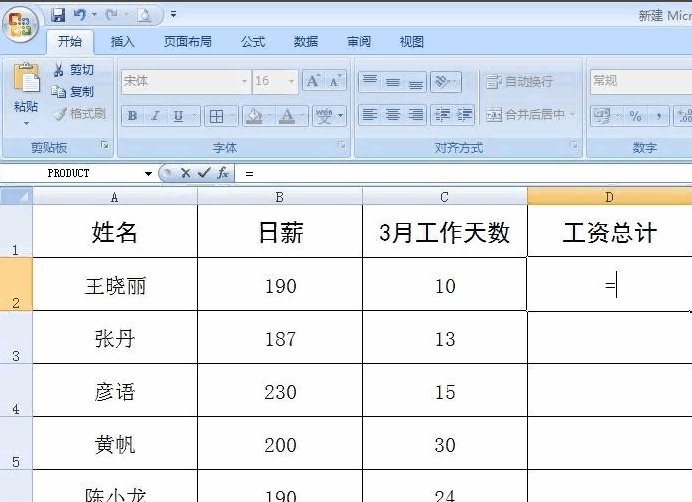Image resolution: width=692 pixels, height=502 pixels.
Task: Customize the Quick Access Toolbar dropdown
Action: pos(173,15)
